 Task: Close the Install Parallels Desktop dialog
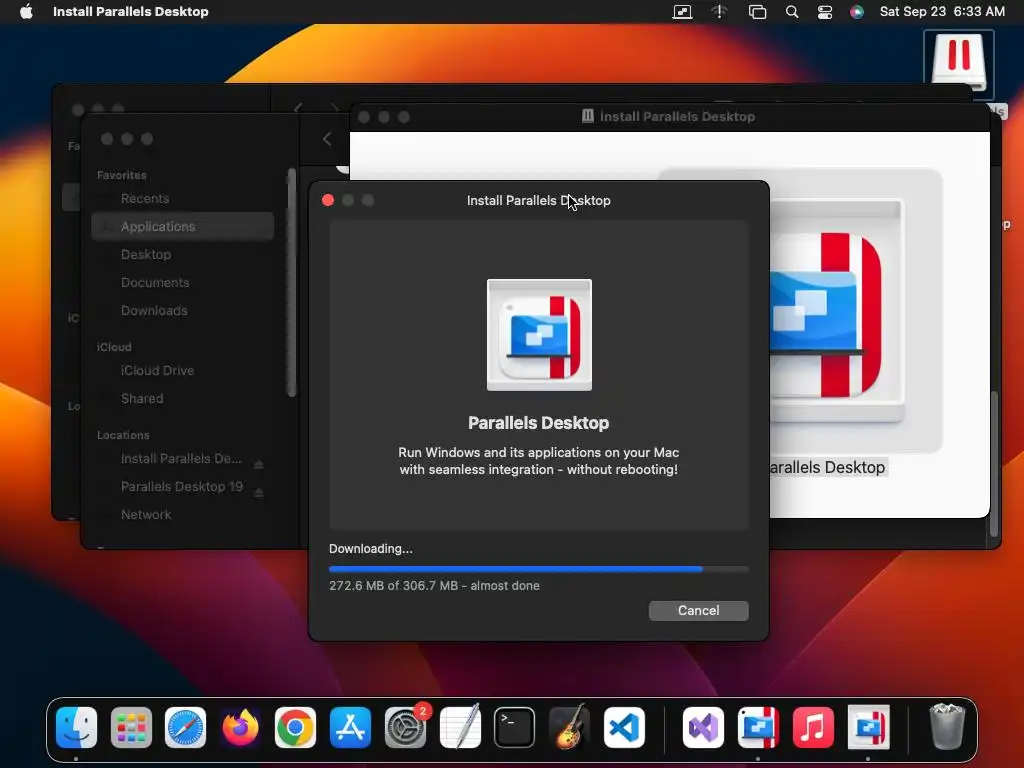pos(328,200)
